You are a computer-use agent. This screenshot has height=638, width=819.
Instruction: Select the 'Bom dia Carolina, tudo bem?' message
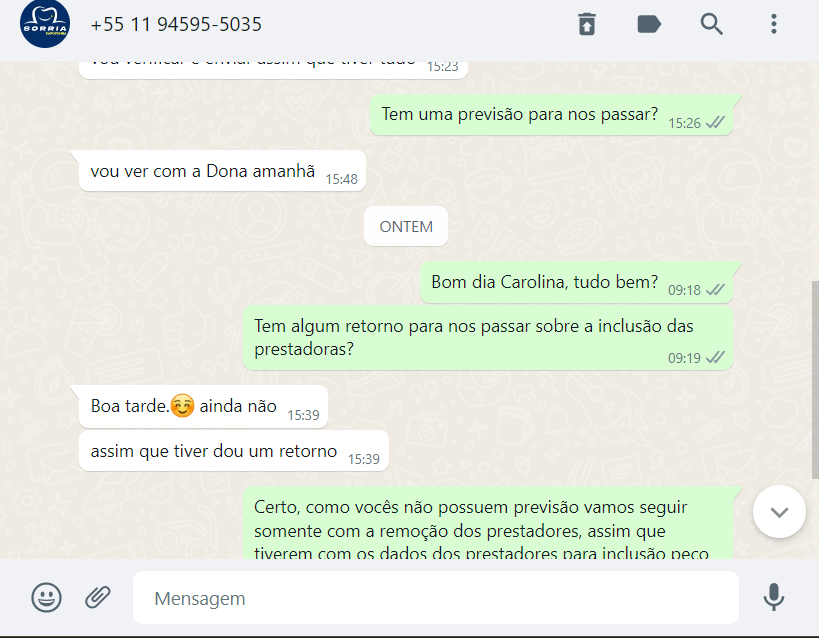tap(576, 283)
